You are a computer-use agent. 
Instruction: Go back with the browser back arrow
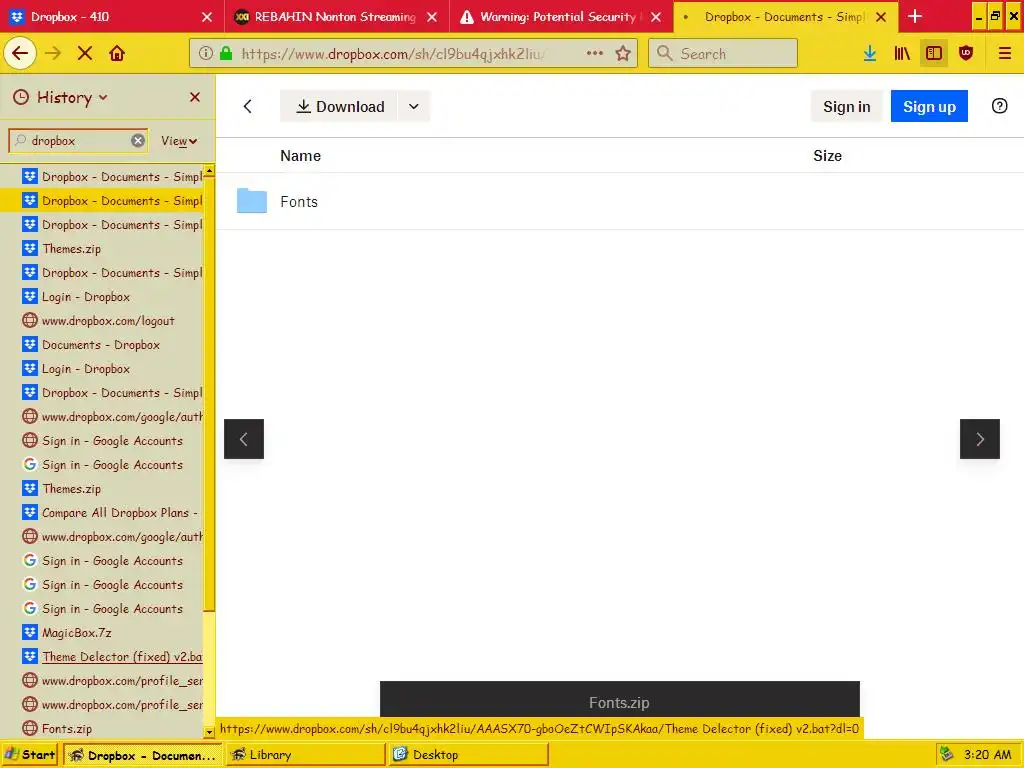pyautogui.click(x=20, y=54)
